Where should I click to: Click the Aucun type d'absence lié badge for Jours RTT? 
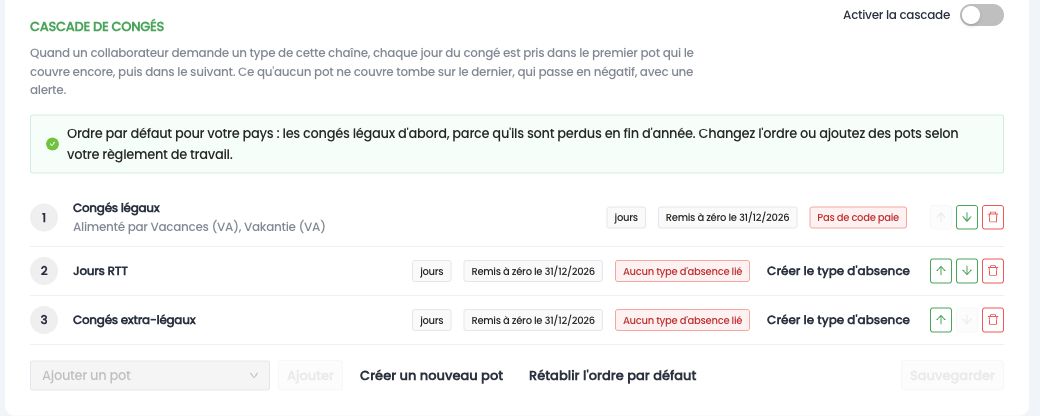pyautogui.click(x=682, y=271)
